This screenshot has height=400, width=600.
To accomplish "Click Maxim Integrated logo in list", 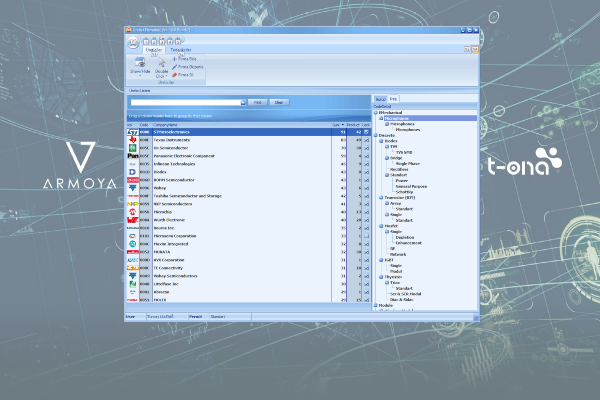I will coord(132,244).
